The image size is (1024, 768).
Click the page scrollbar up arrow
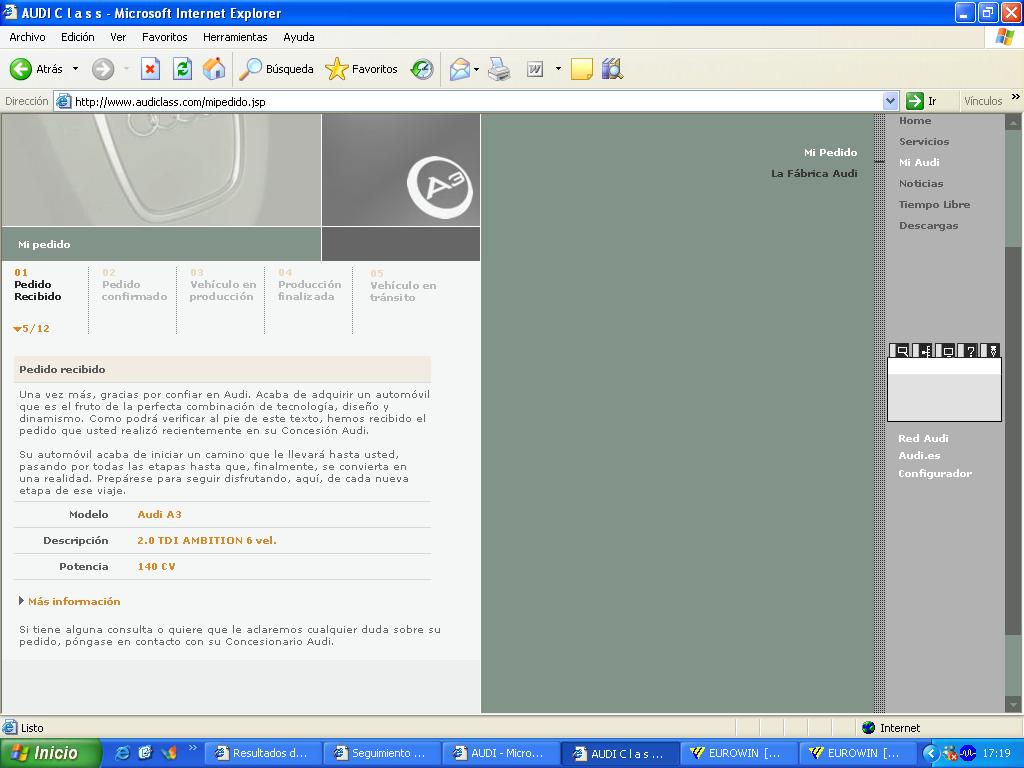[1013, 121]
